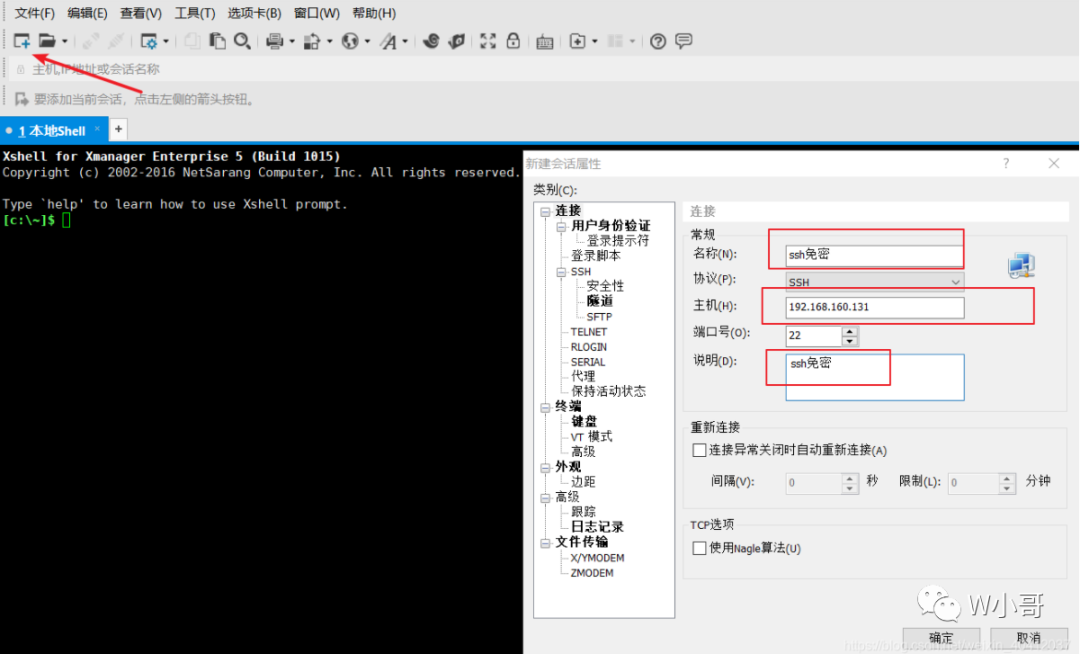1080x654 pixels.
Task: Open dropdown arrow beside Print icon
Action: (292, 41)
